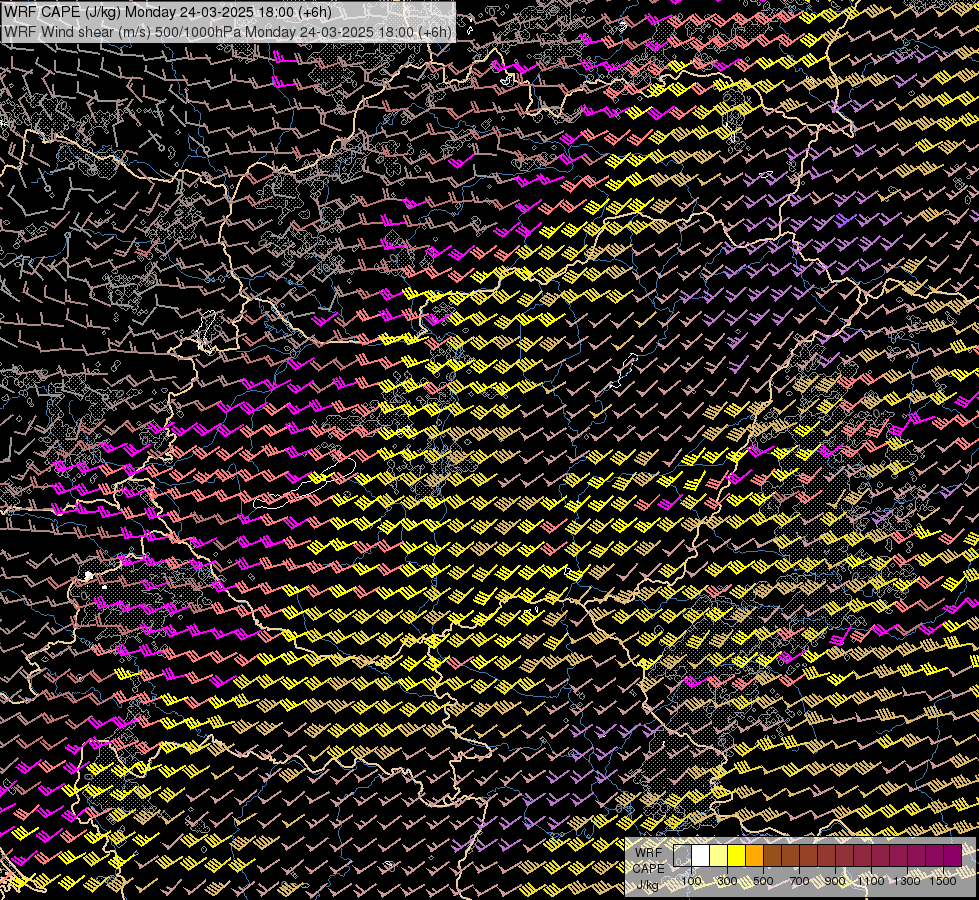Select the orange swatch in the CAPE legend
Viewport: 979px width, 900px height.
click(754, 856)
